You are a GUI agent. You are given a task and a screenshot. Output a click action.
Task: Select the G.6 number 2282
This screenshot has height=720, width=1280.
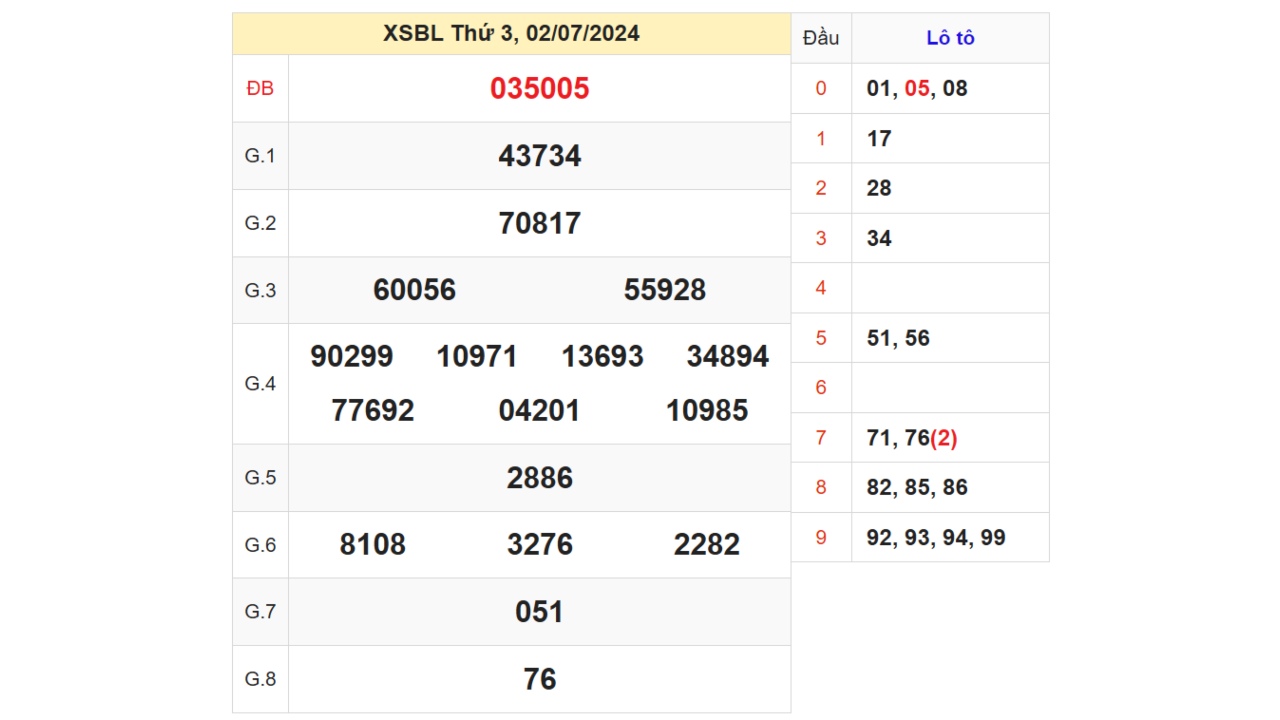[x=707, y=545]
